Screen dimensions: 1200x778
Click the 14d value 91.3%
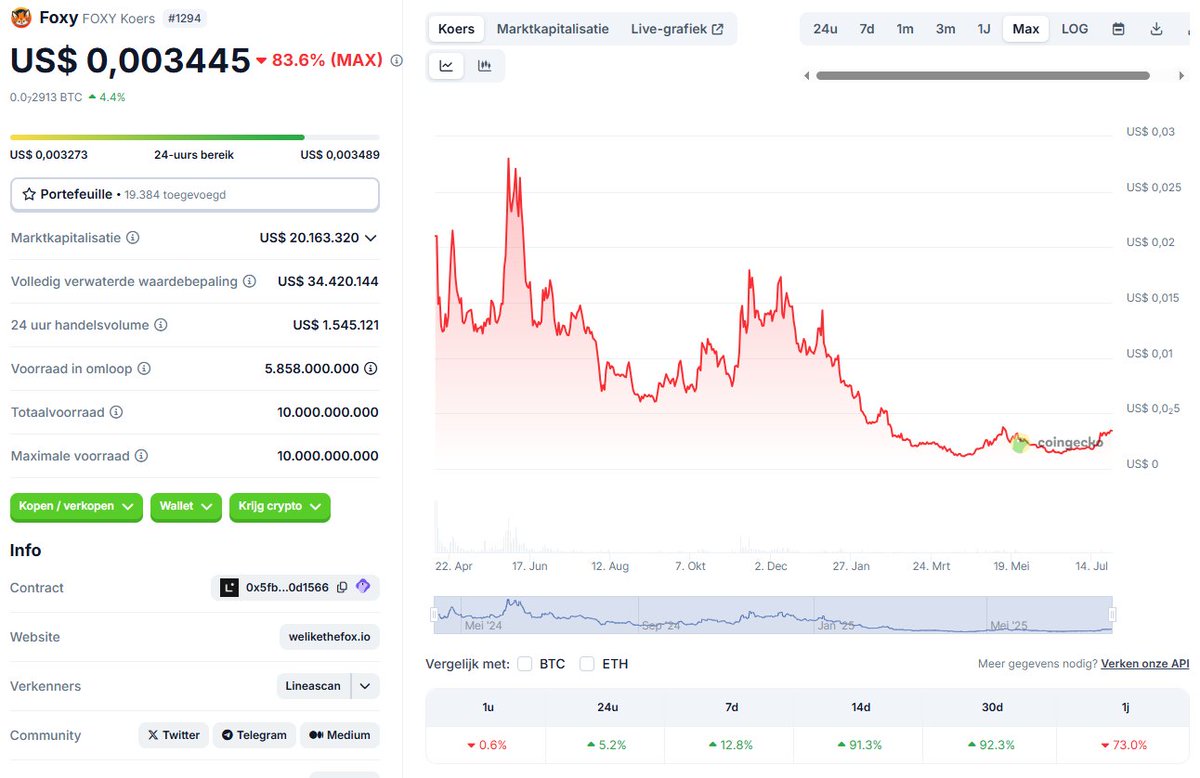861,745
